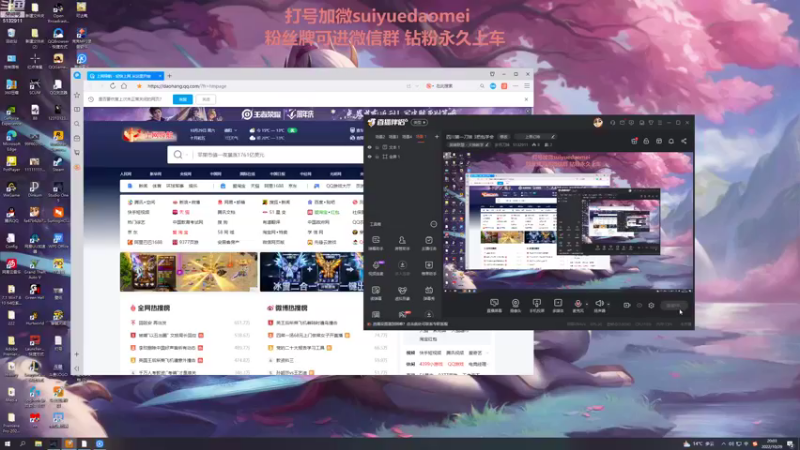Image resolution: width=800 pixels, height=450 pixels.
Task: Open a new browser tab with plus
Action: (169, 76)
